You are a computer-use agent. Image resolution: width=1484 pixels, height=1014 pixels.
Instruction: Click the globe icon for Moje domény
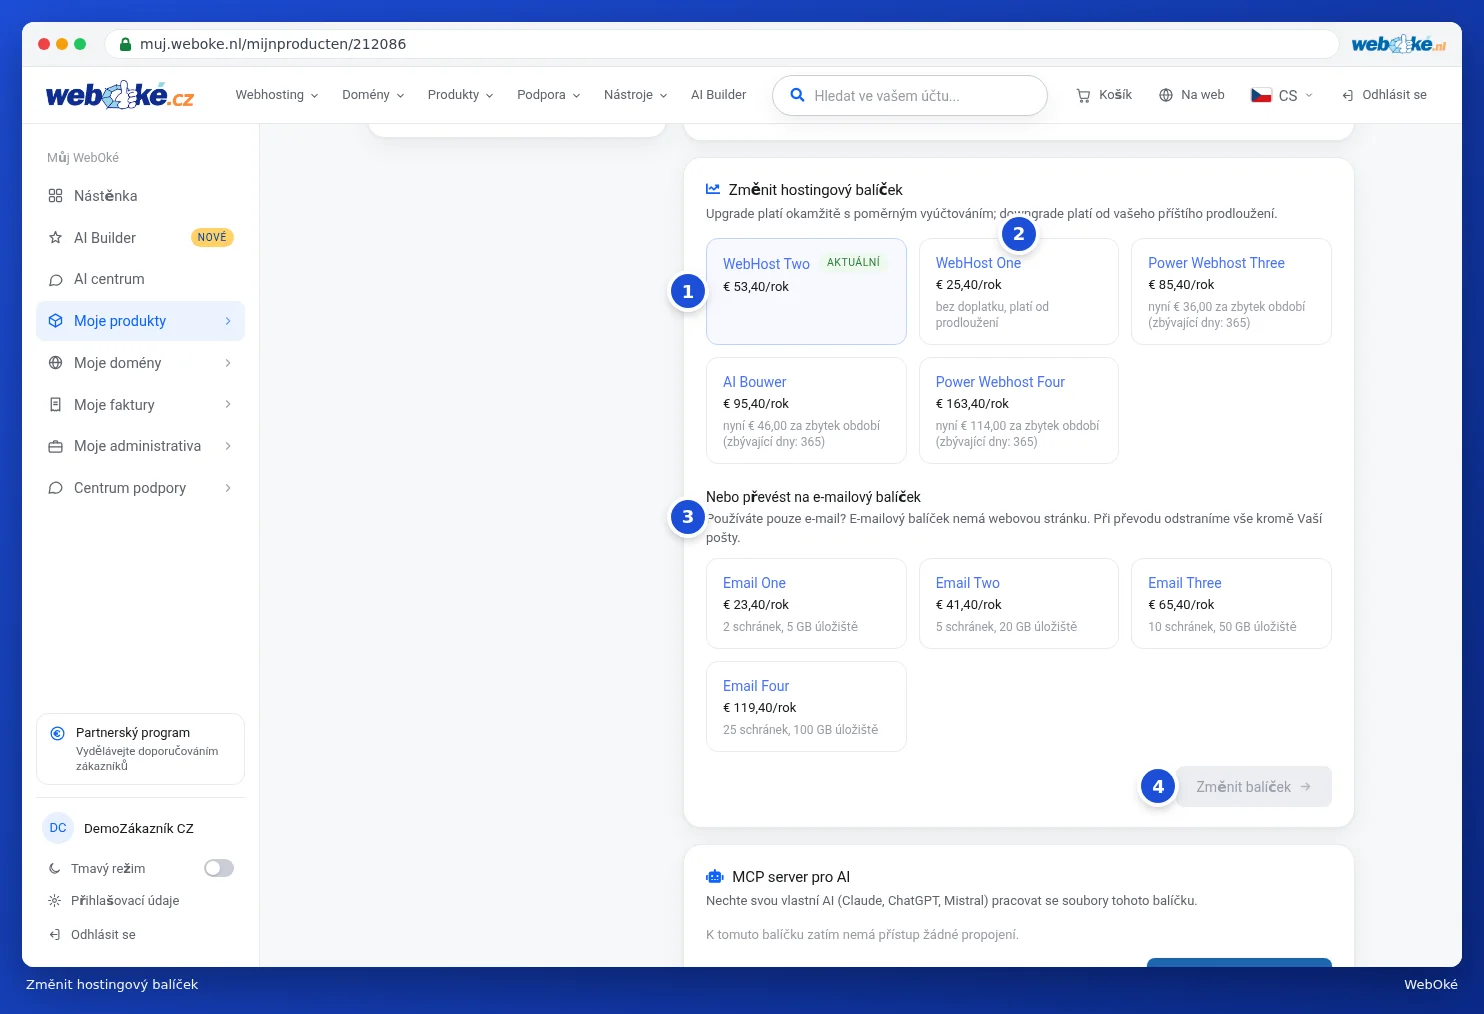click(55, 363)
